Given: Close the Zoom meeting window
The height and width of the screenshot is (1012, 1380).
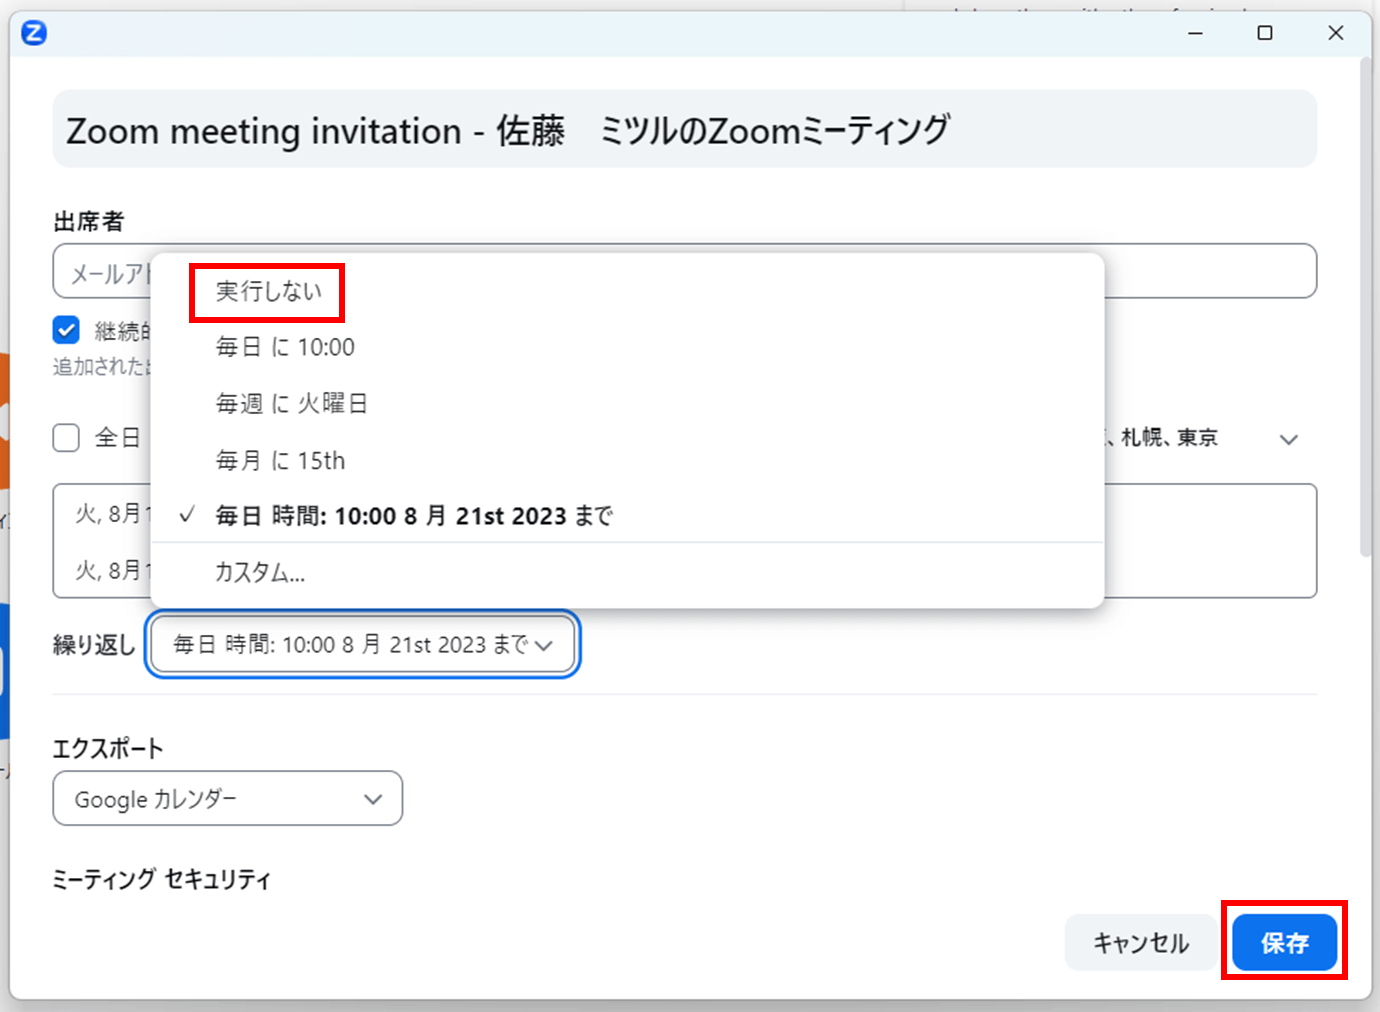Looking at the screenshot, I should click(1335, 33).
